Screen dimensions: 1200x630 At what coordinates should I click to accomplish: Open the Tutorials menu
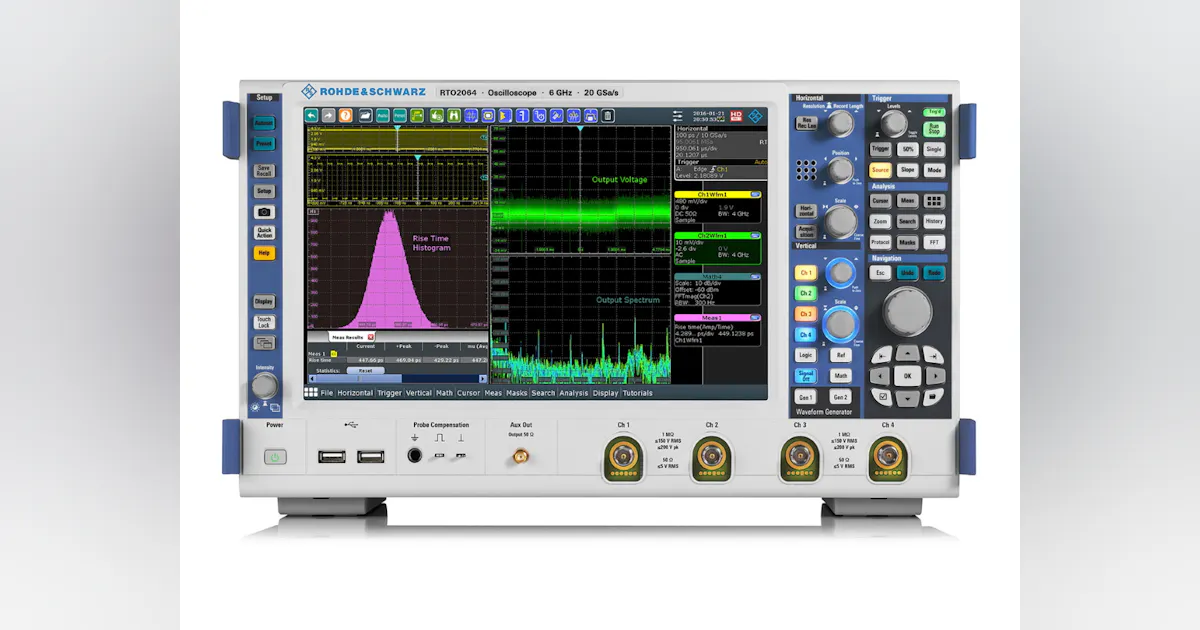tap(637, 393)
